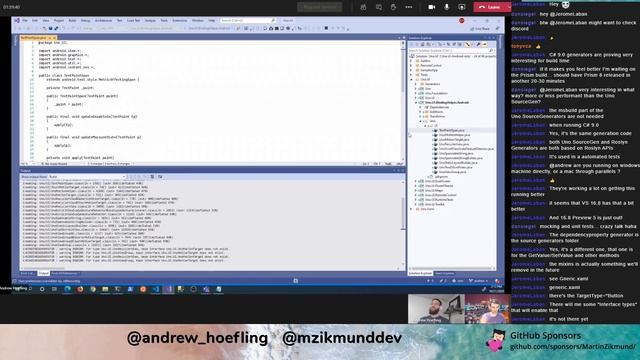Expand the AddIns folder node

(411, 61)
